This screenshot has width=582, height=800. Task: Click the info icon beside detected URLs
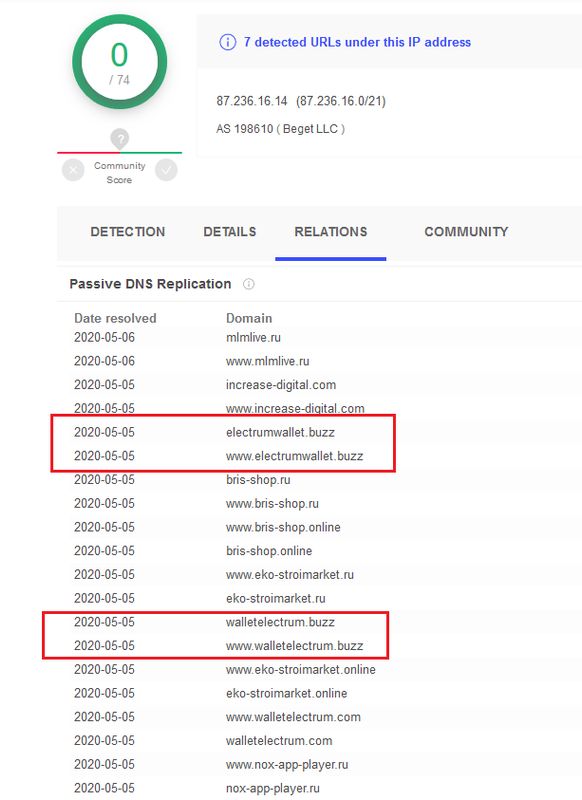227,42
